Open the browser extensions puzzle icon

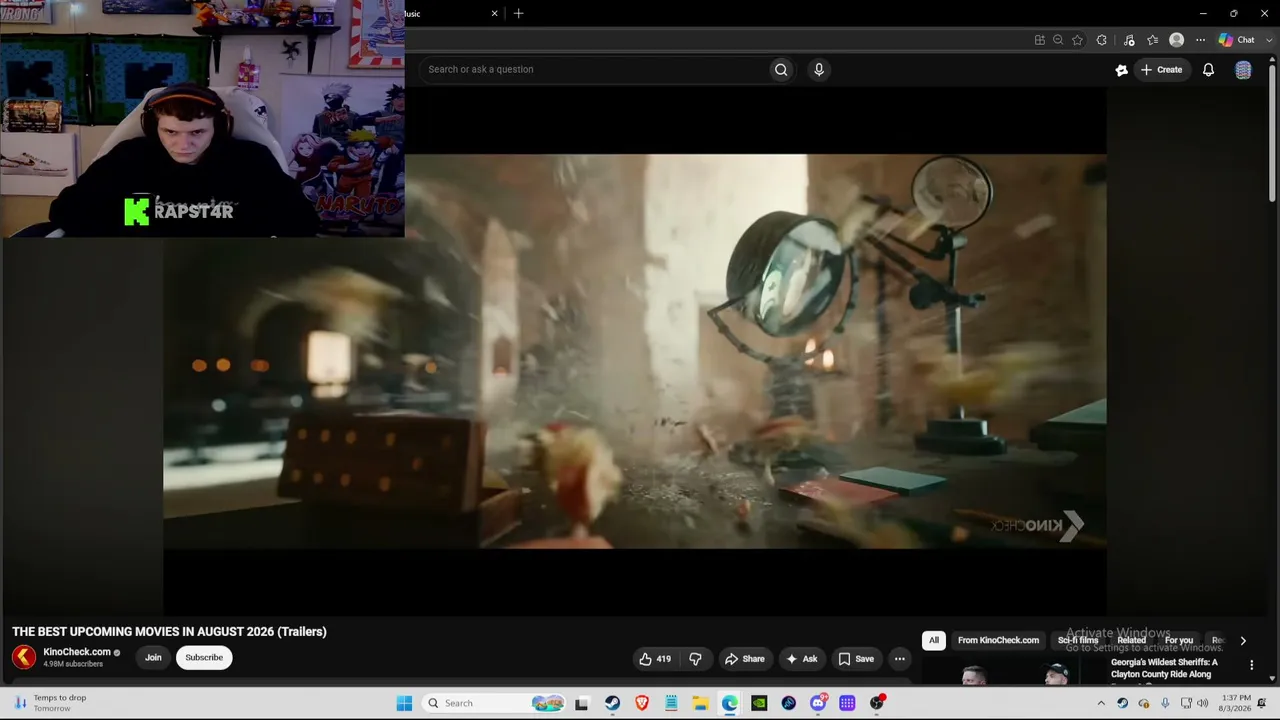[1102, 40]
